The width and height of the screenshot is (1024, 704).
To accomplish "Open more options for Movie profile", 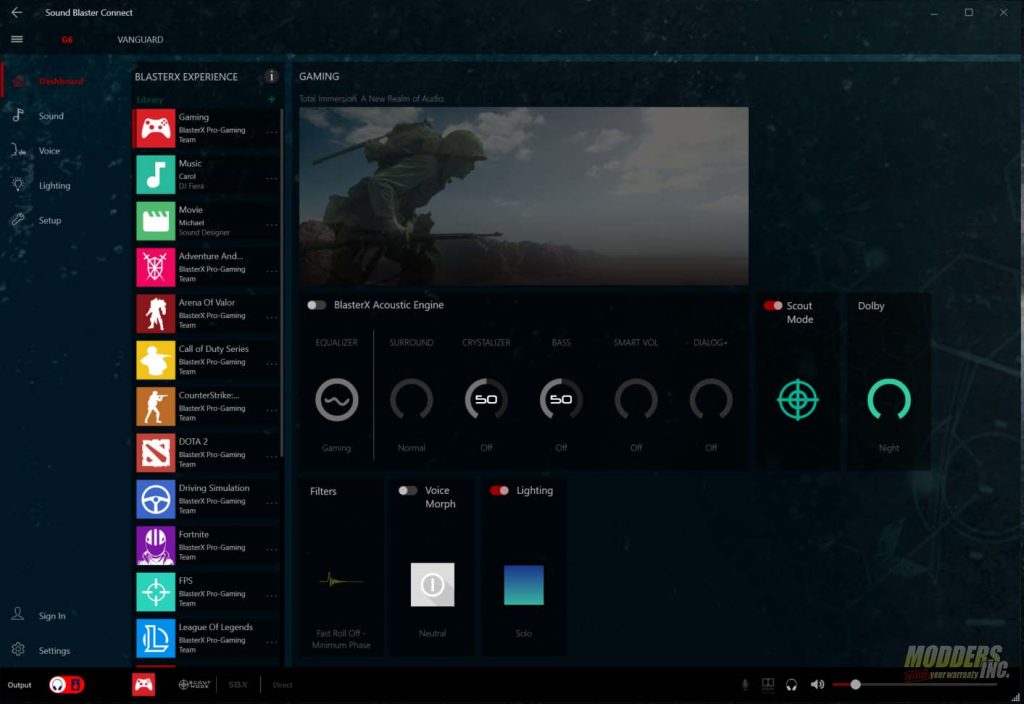I will click(272, 225).
